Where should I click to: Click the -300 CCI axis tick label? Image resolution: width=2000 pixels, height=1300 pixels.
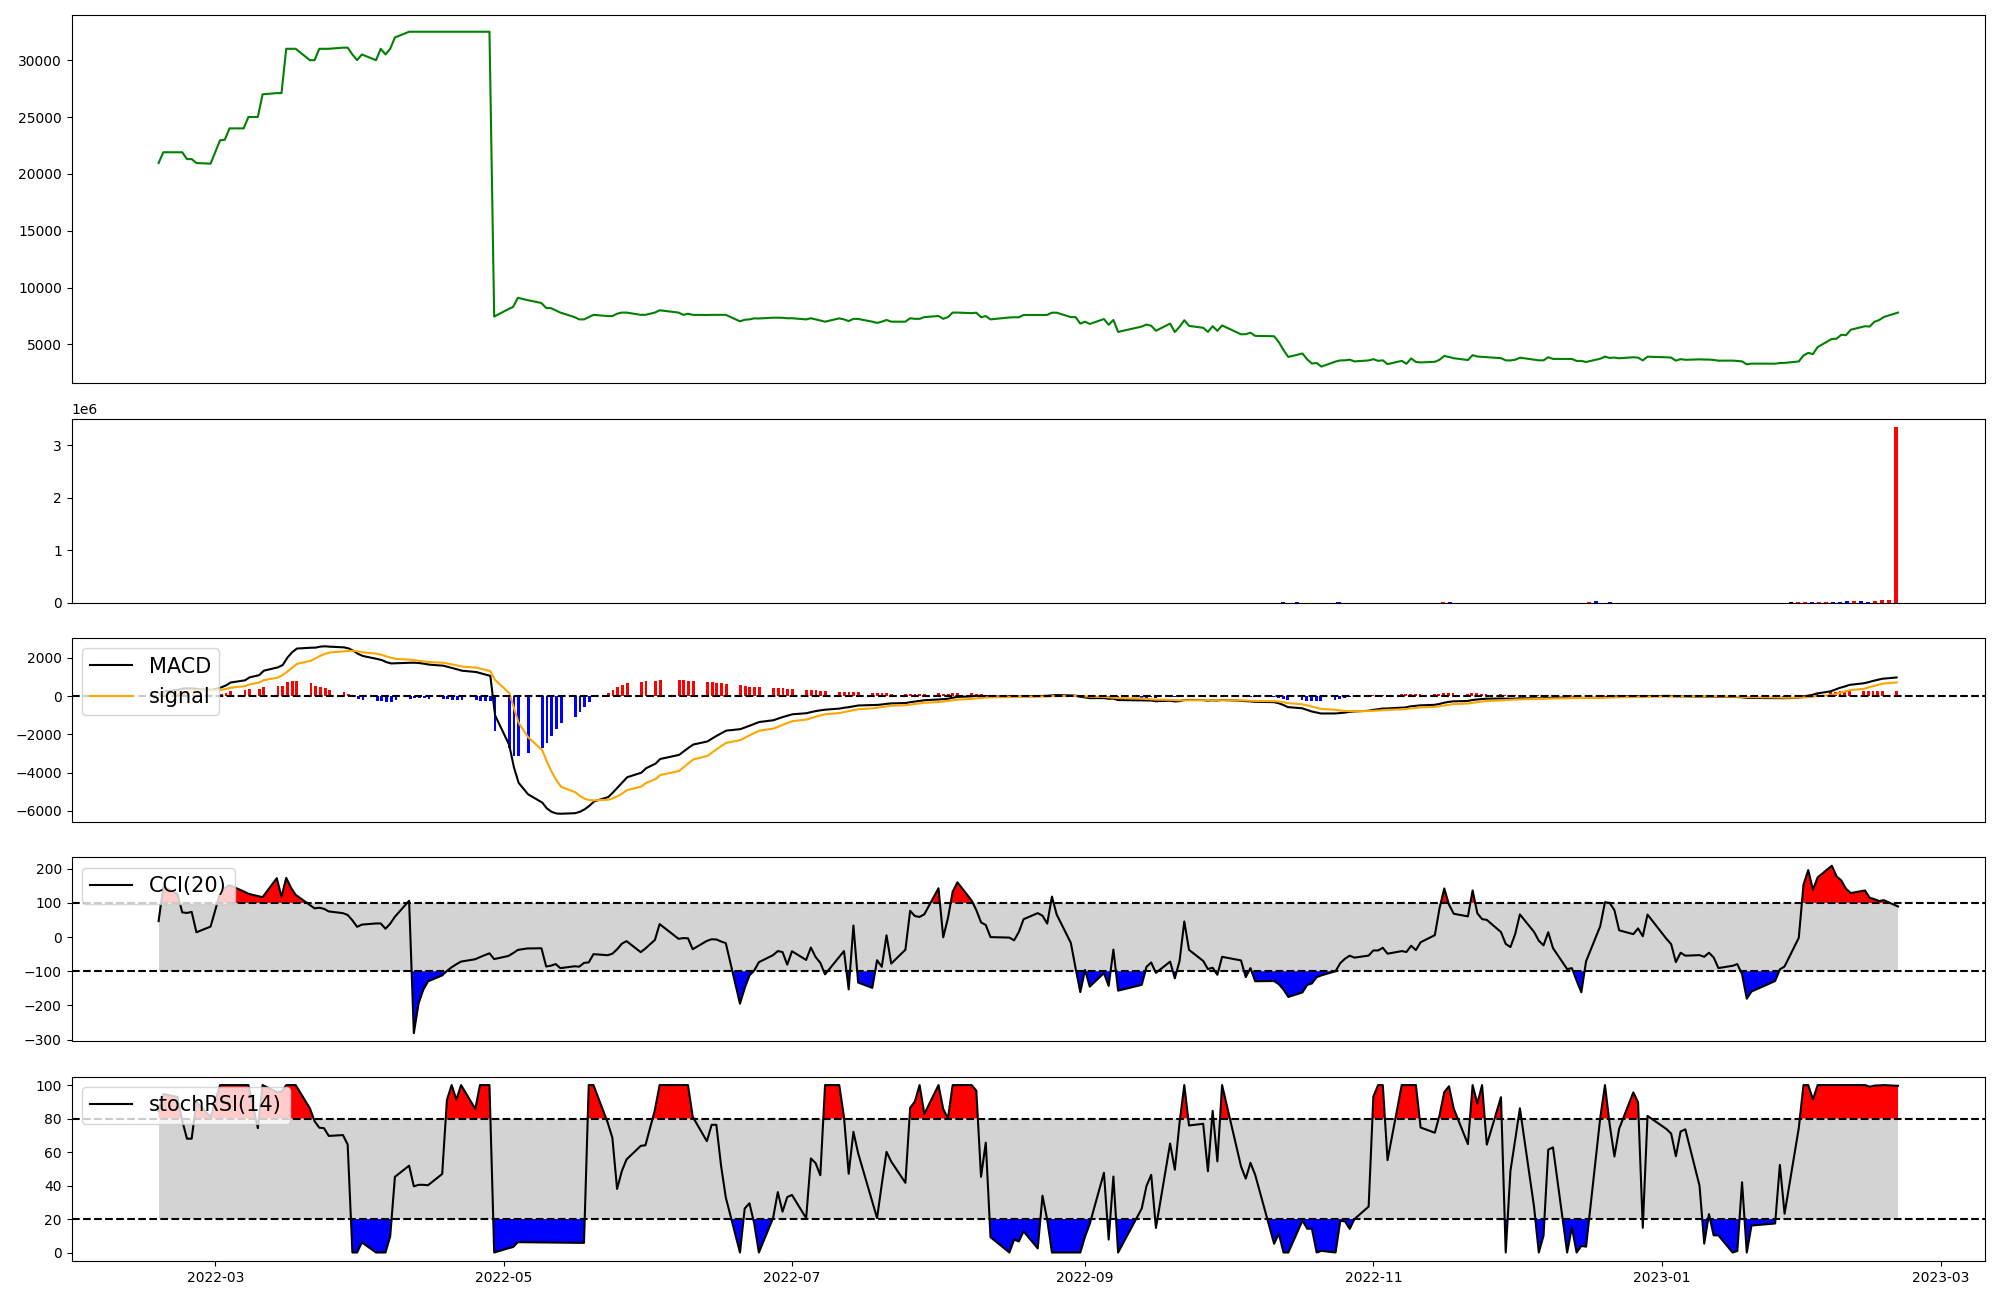point(44,1040)
